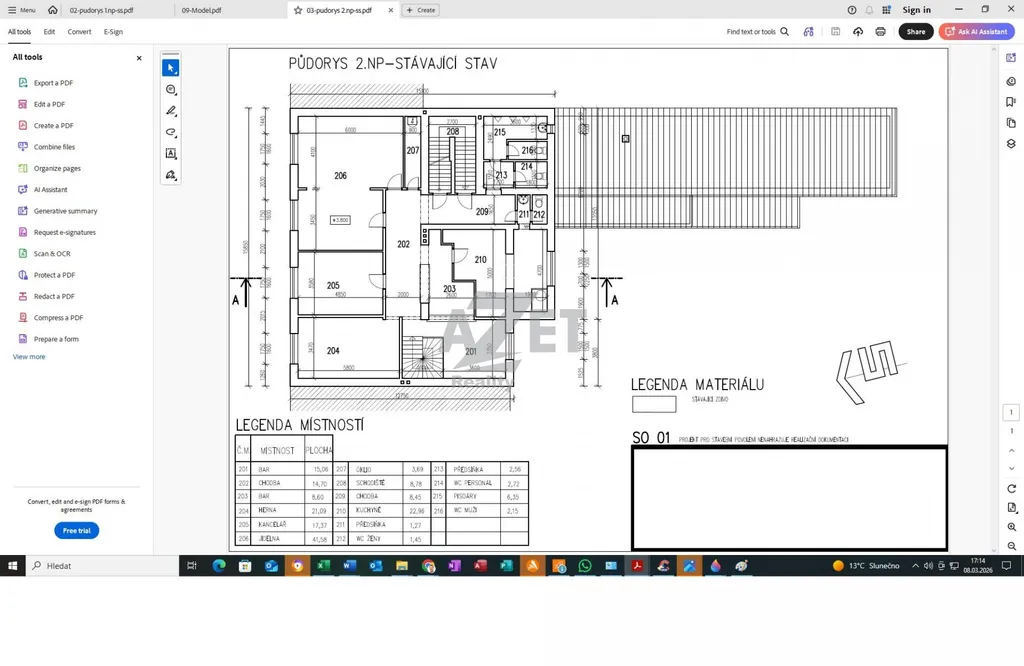
Task: Switch to the 09-Model.pdf tab
Action: click(x=202, y=10)
